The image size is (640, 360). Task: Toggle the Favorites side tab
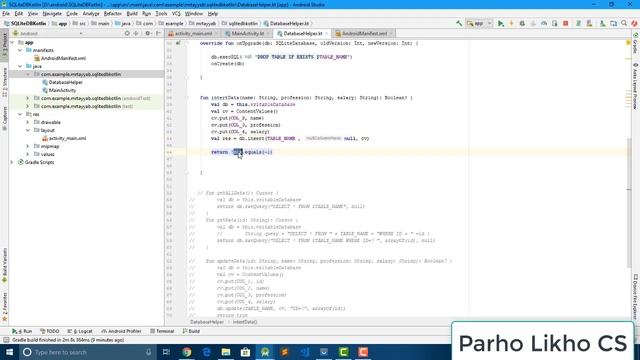[x=4, y=307]
